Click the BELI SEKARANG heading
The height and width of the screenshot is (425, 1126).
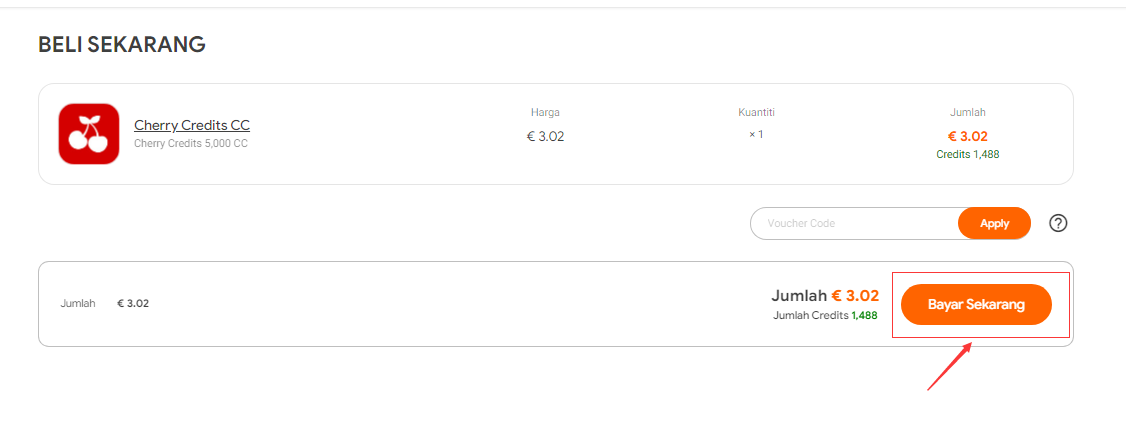pos(122,45)
